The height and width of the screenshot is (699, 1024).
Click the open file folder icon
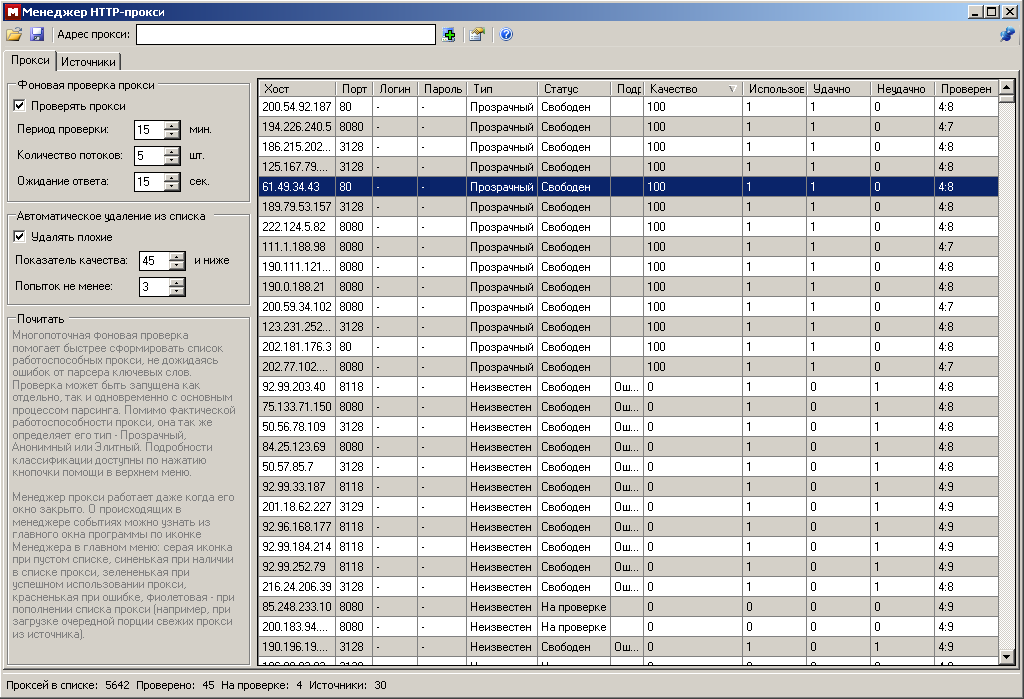pos(14,34)
